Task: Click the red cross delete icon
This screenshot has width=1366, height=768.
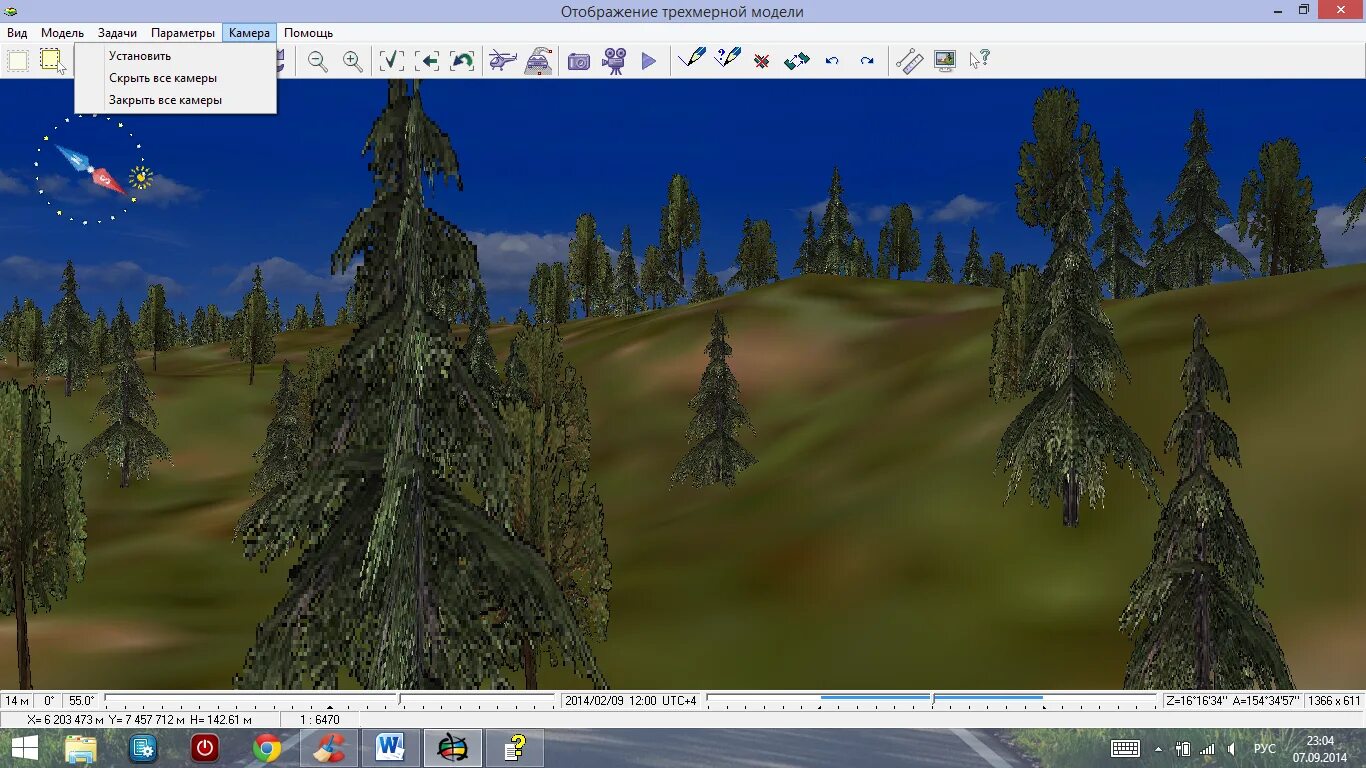Action: click(762, 62)
